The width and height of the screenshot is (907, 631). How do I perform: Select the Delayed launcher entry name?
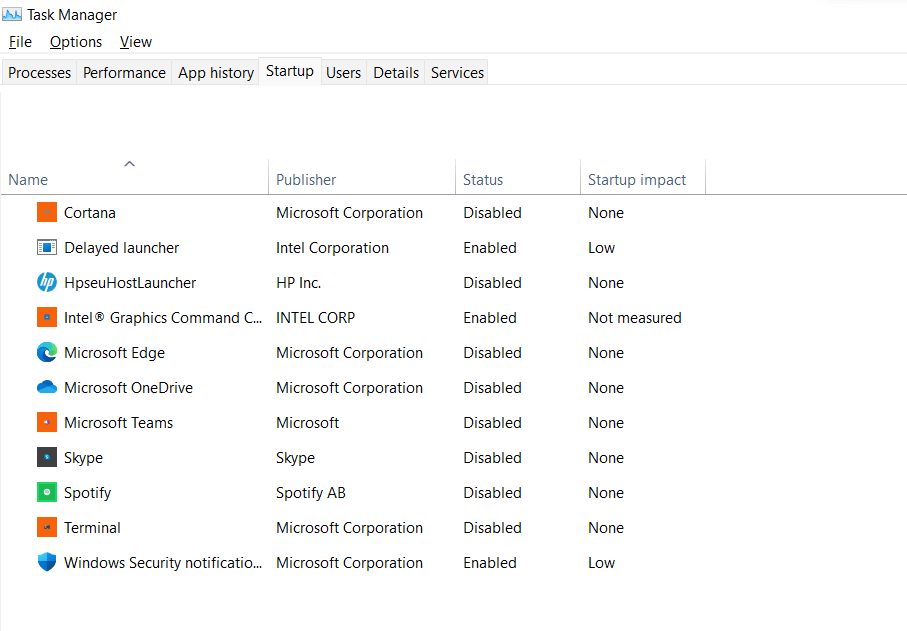[121, 248]
